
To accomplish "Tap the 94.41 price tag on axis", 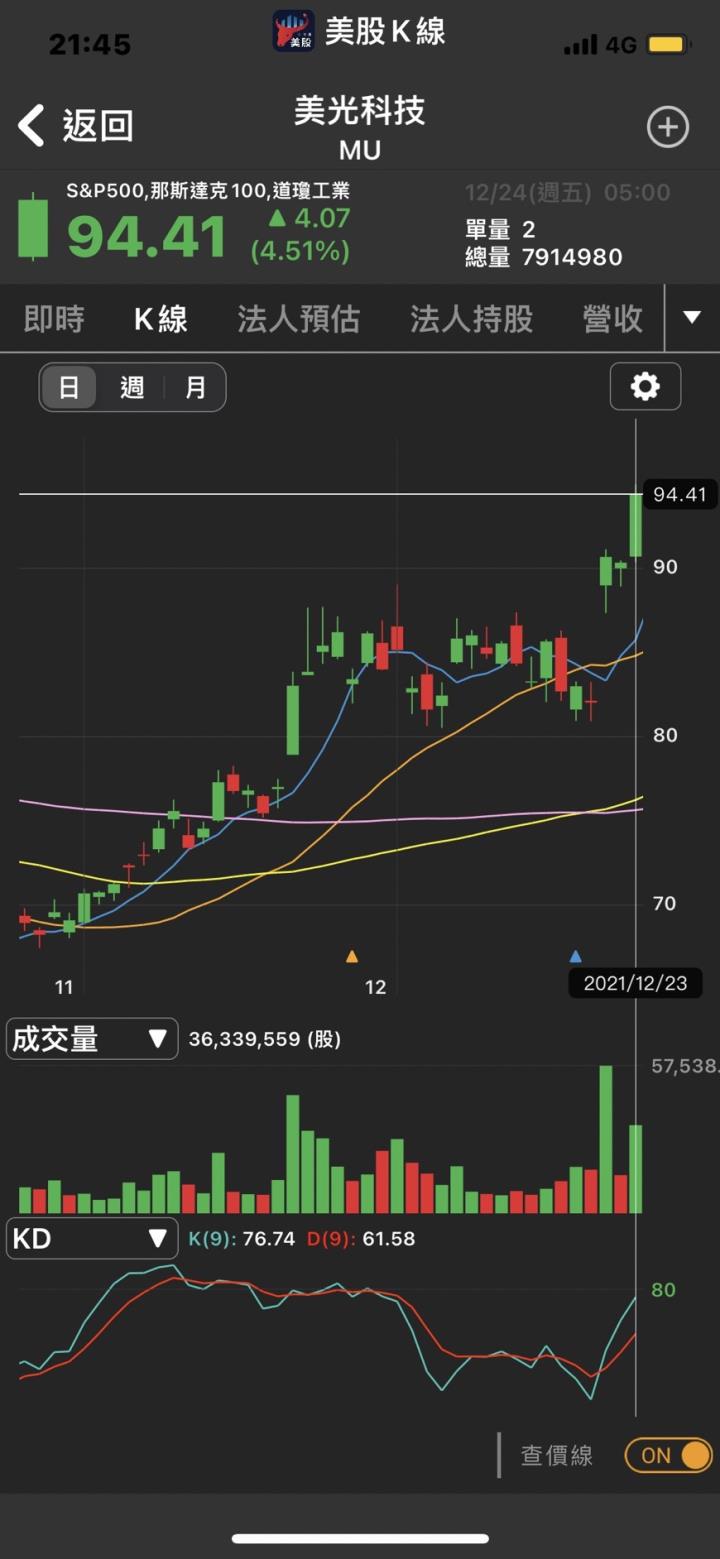I will coord(679,494).
